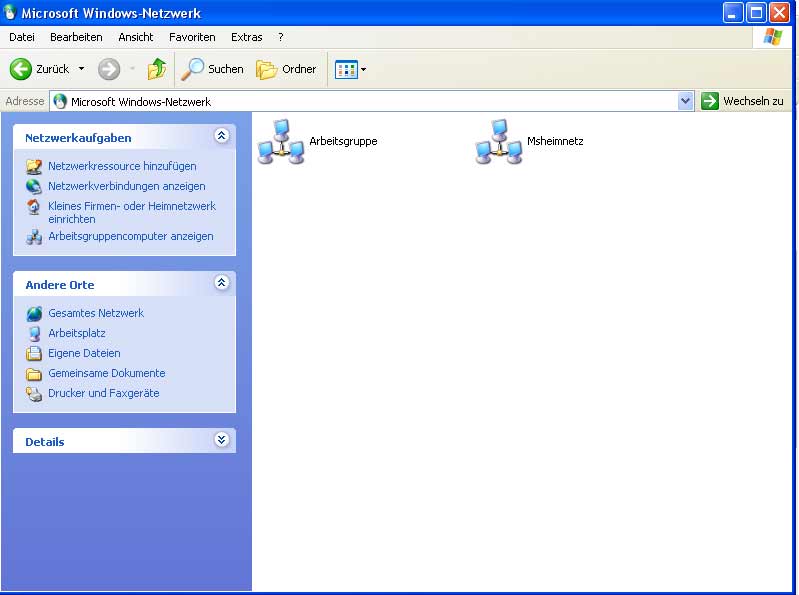Select the Arbeitsgruppe network icon

(281, 142)
